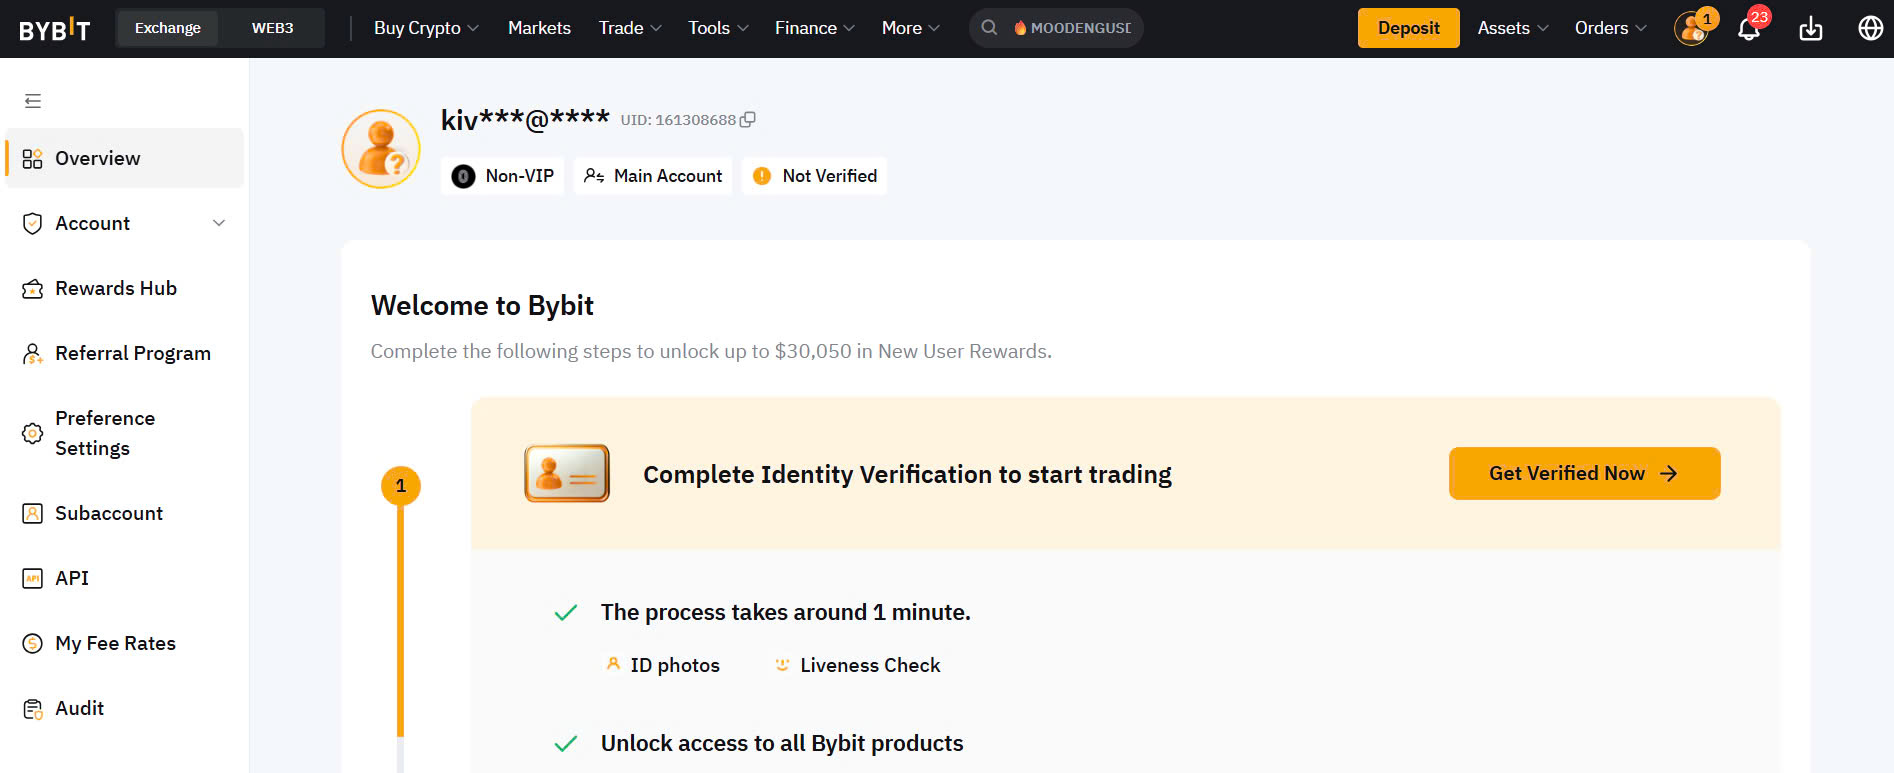
Task: Click the search magnifier icon
Action: 989,28
